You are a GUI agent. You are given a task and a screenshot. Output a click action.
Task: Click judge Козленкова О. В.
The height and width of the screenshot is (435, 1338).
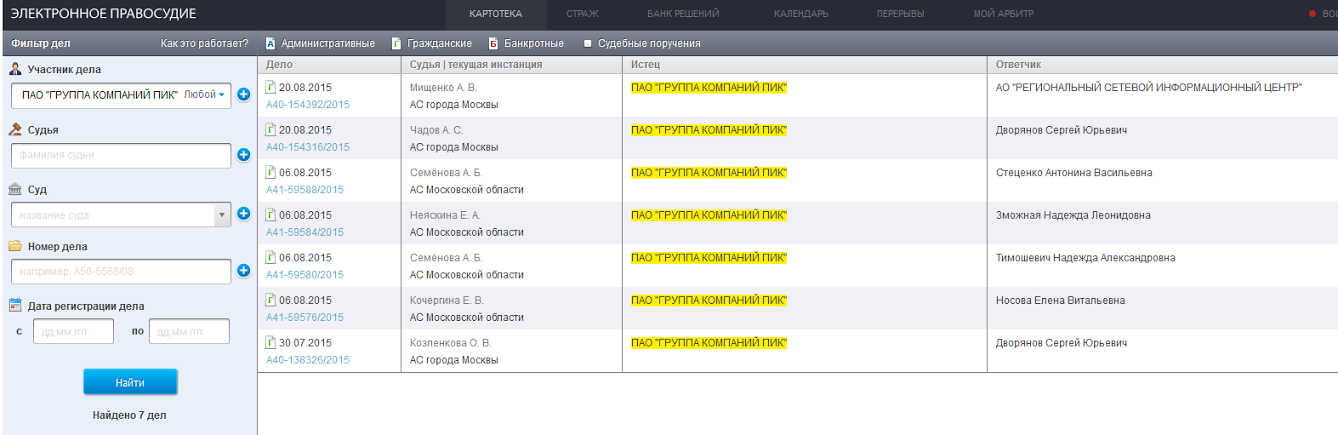coord(451,343)
